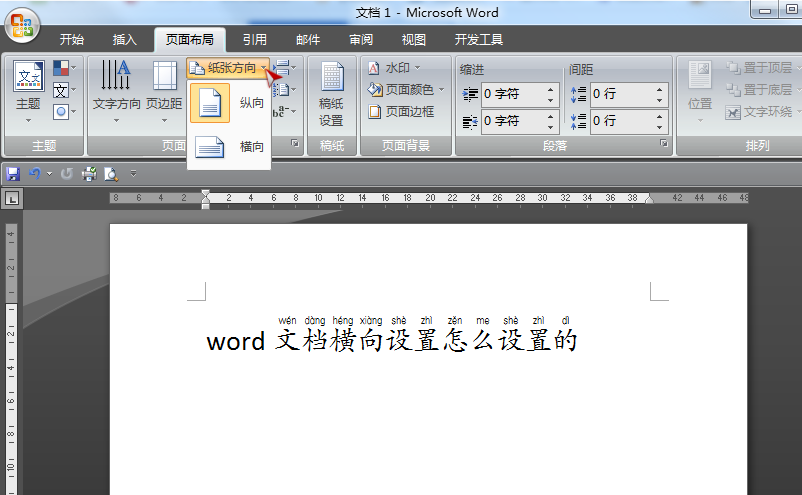Click right indent marker on ruler
Image resolution: width=802 pixels, height=495 pixels.
[649, 199]
